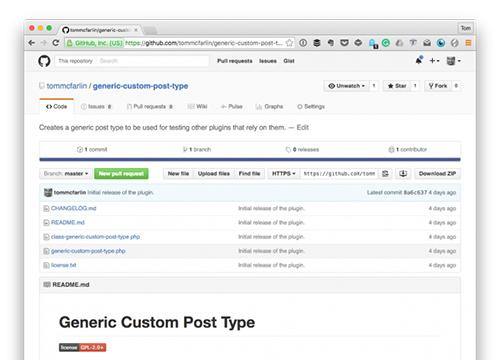View the 1 contributor link
The height and width of the screenshot is (360, 500).
click(x=408, y=149)
